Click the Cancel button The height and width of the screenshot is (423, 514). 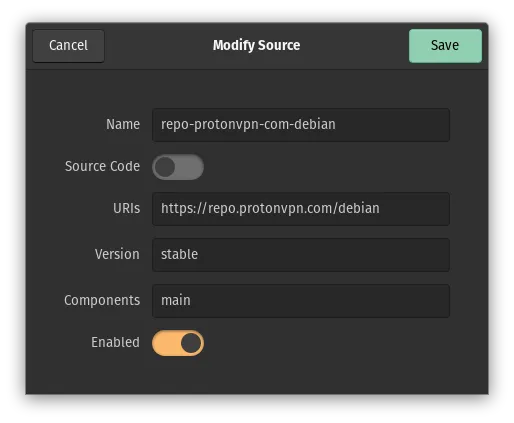point(68,46)
